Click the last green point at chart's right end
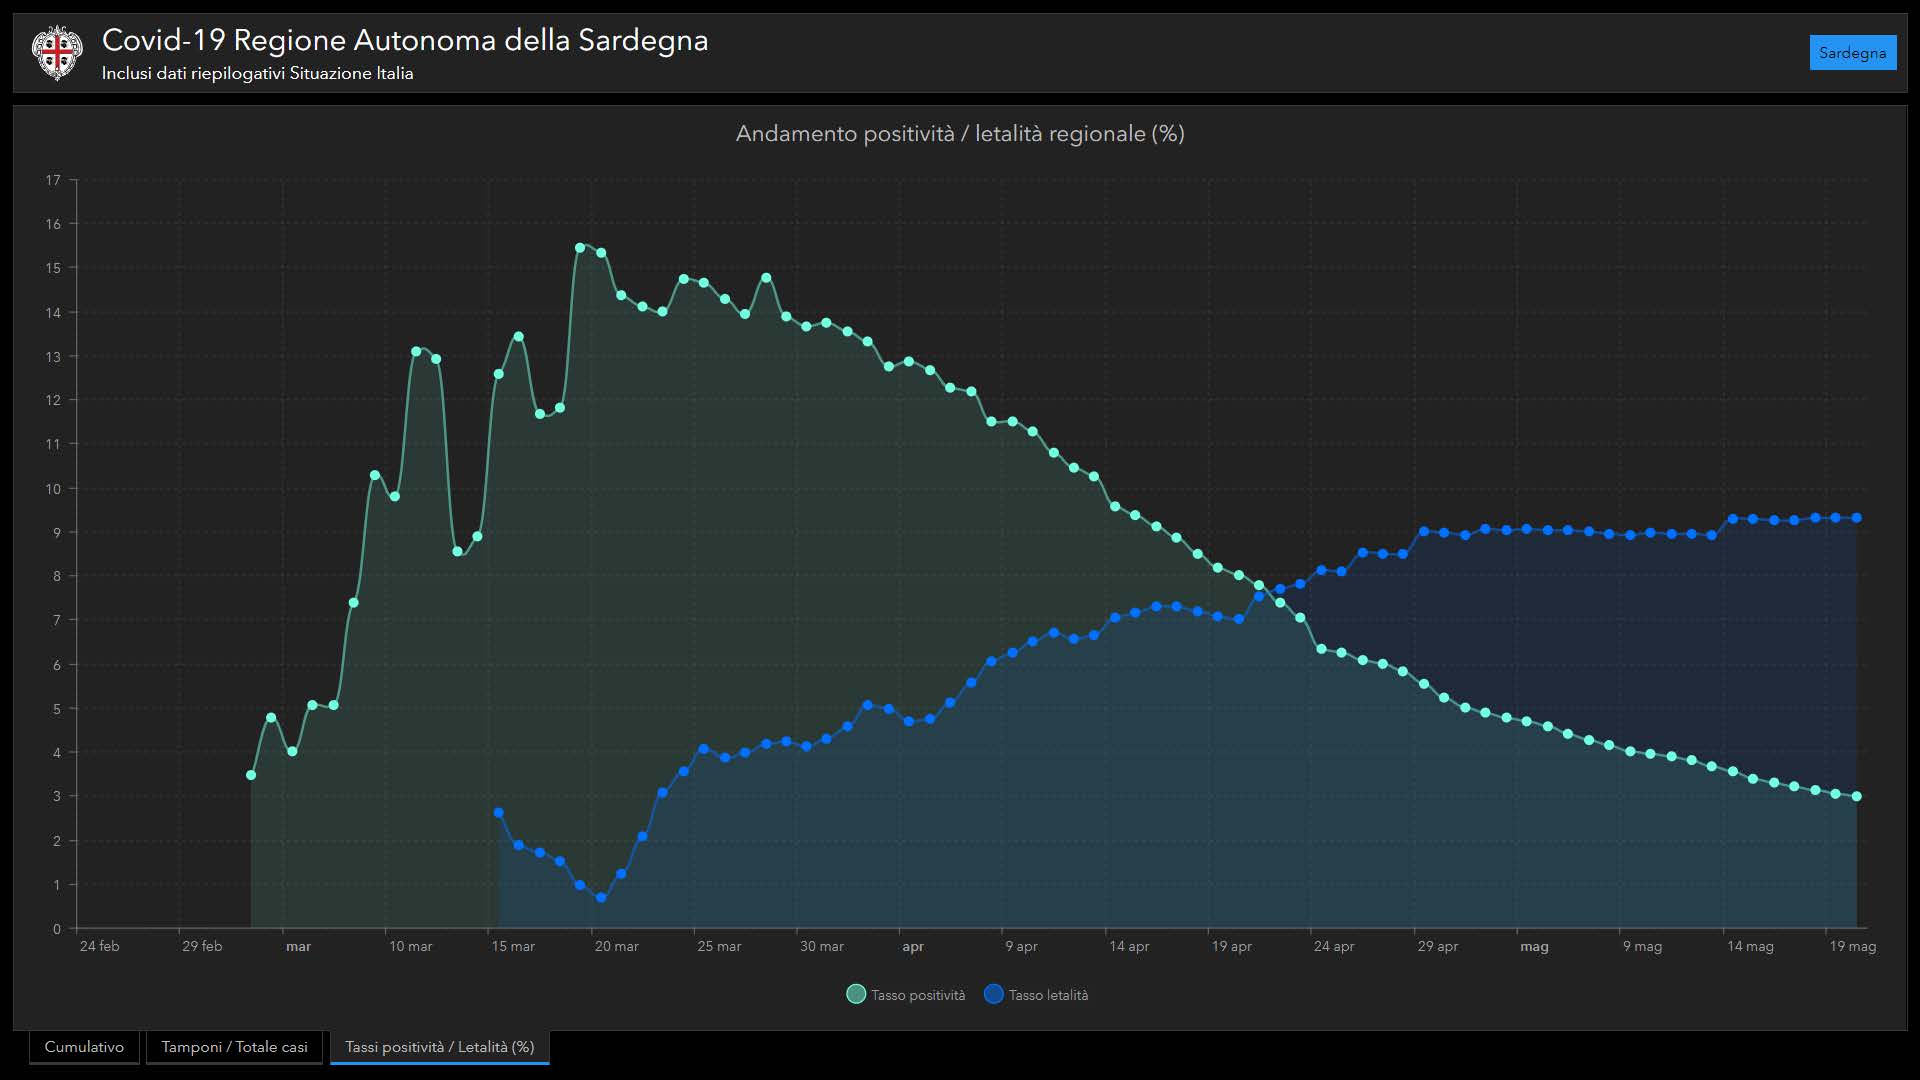The image size is (1920, 1080). point(1857,797)
